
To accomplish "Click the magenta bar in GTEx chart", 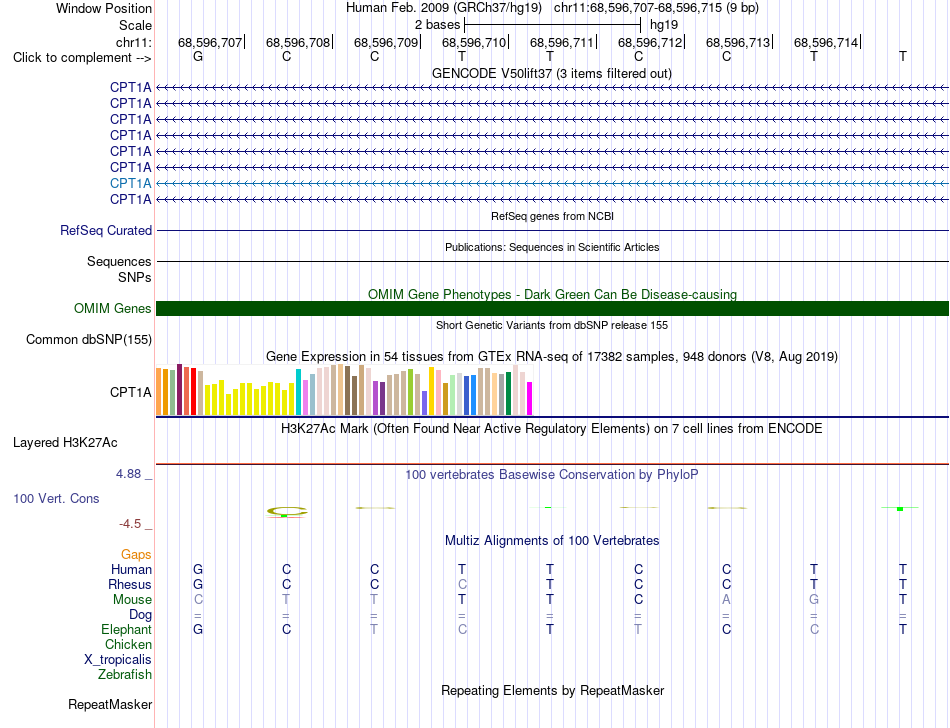I will pos(530,399).
